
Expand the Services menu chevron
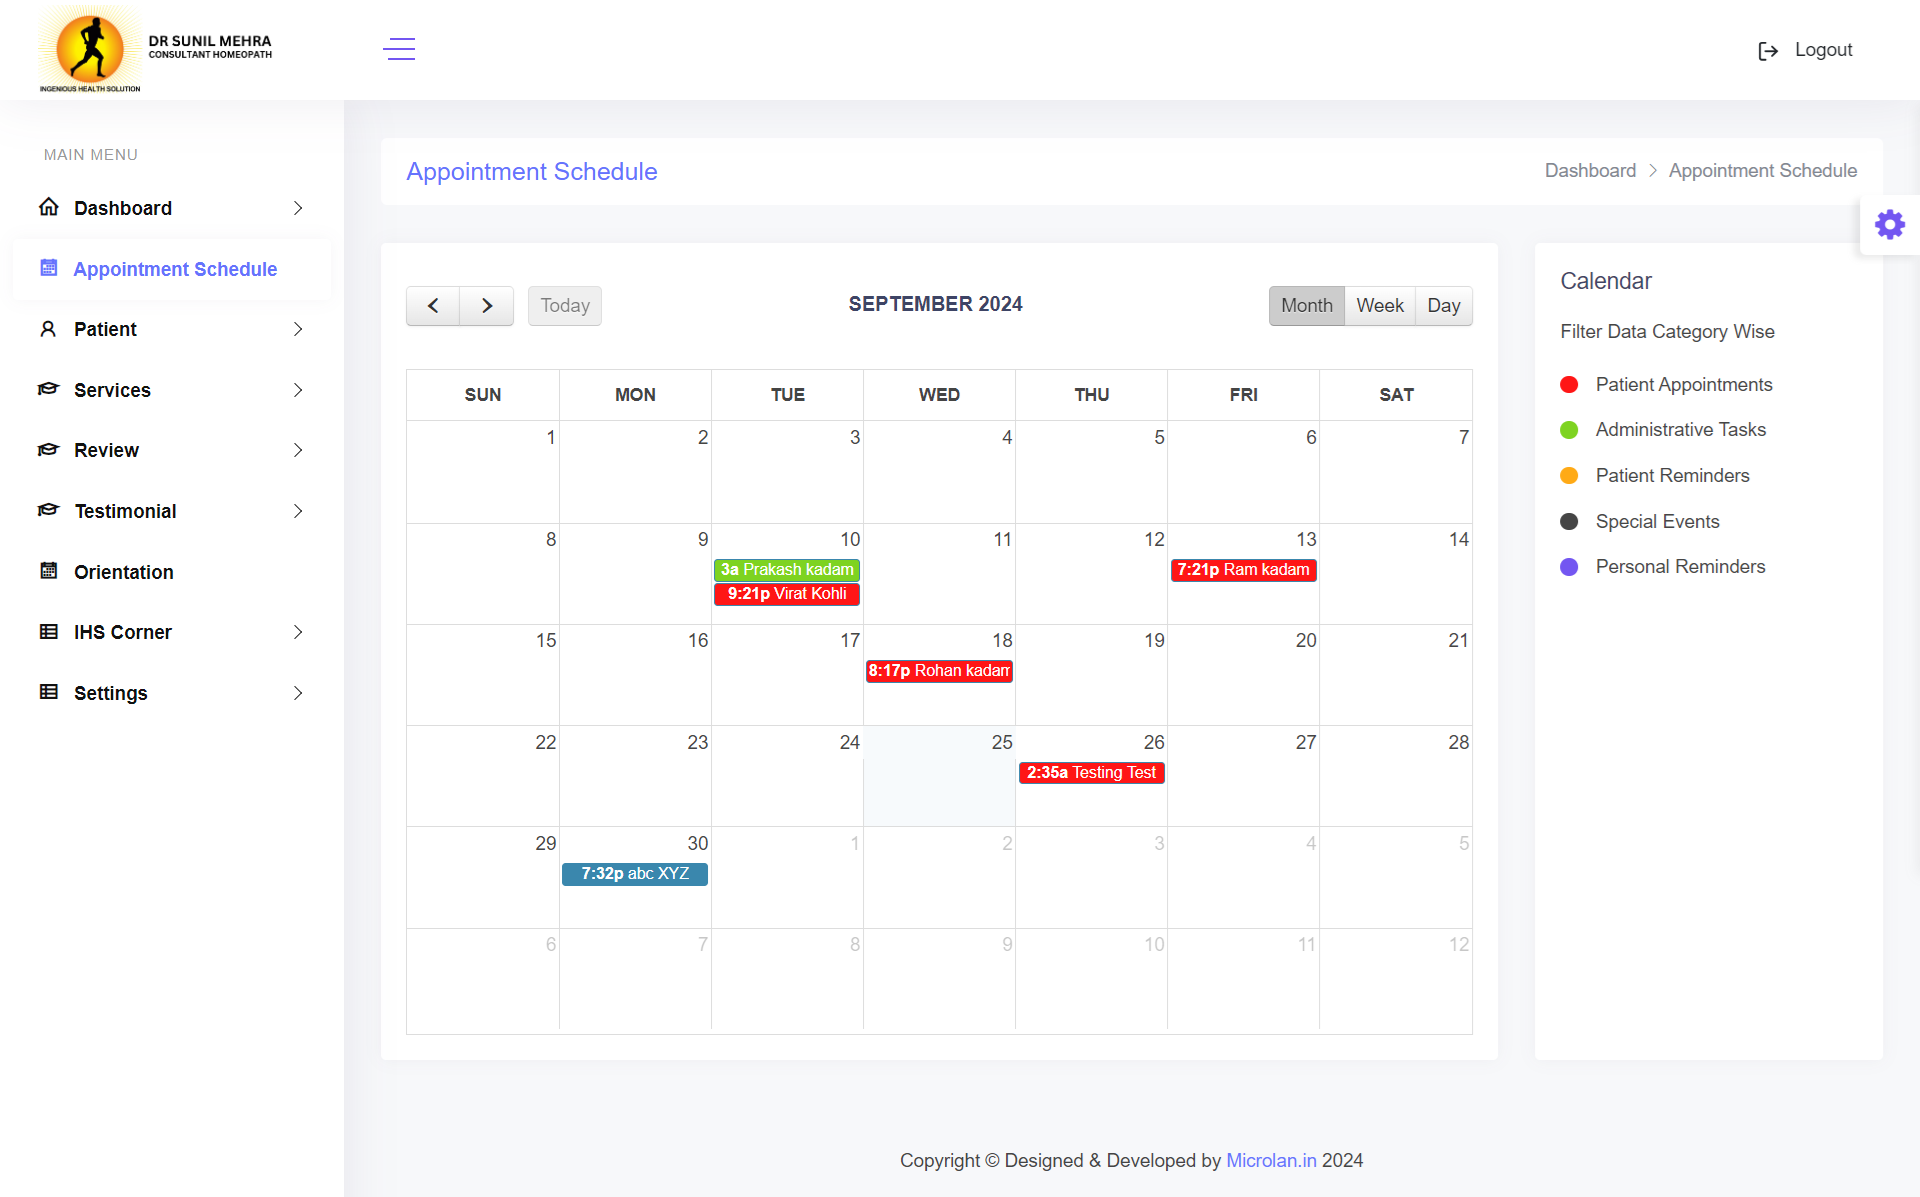click(x=298, y=390)
